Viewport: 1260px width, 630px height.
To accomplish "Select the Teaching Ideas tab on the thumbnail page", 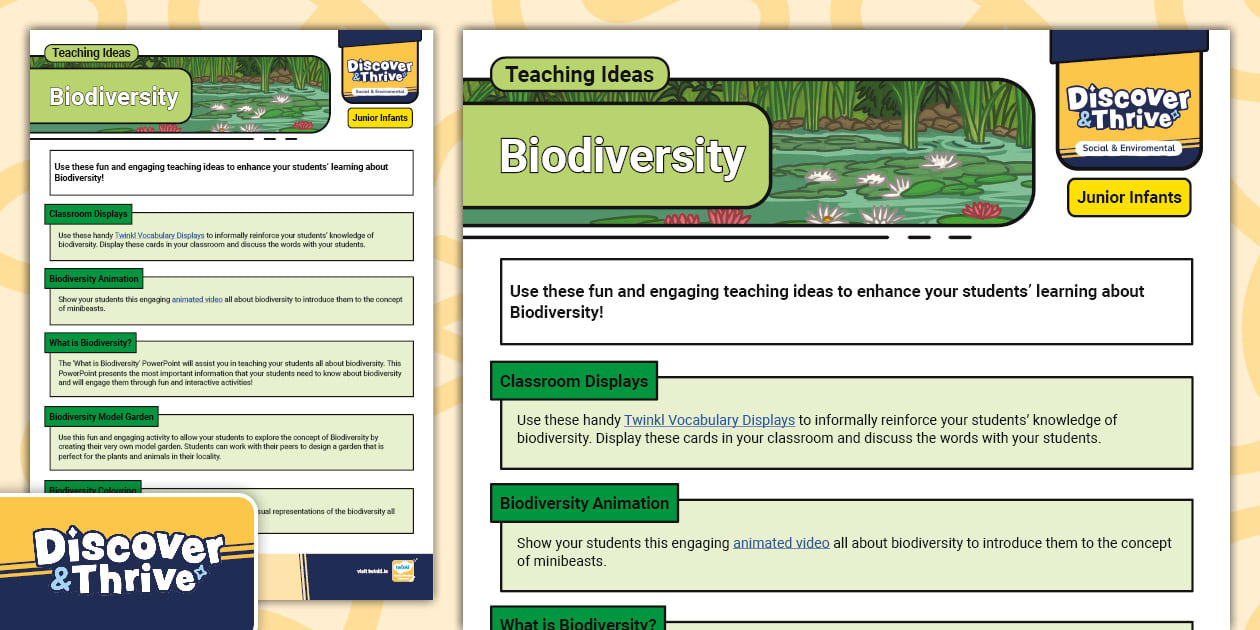I will click(x=91, y=52).
